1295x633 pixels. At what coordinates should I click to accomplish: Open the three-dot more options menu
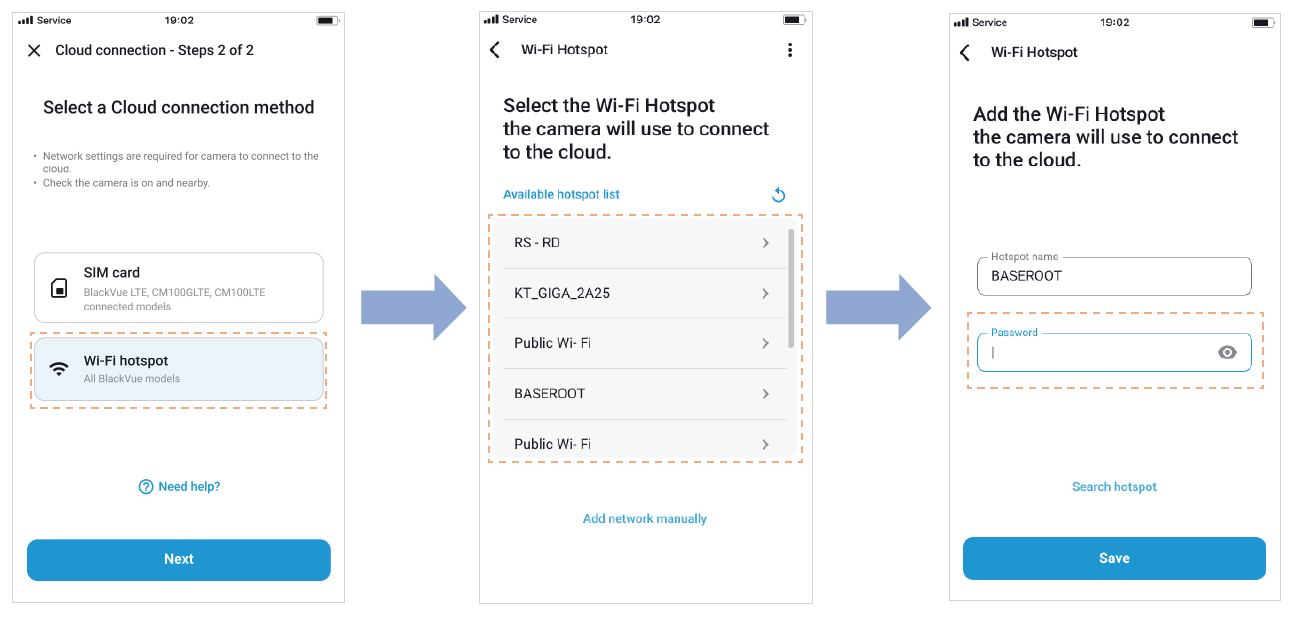(790, 50)
